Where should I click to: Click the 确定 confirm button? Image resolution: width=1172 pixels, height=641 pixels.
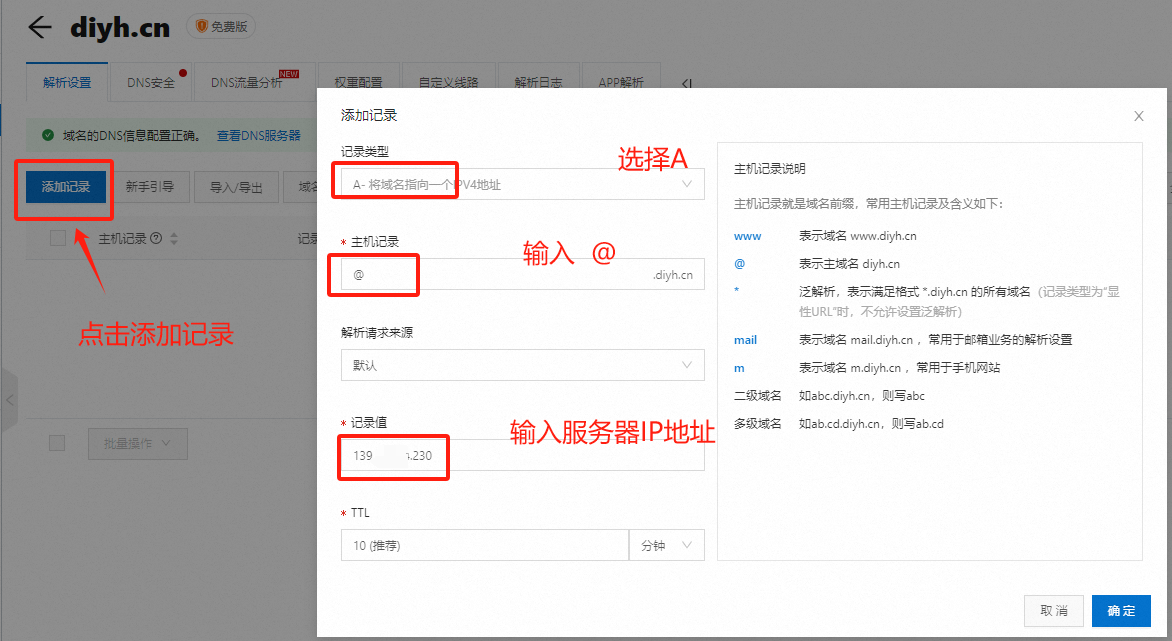pos(1121,610)
